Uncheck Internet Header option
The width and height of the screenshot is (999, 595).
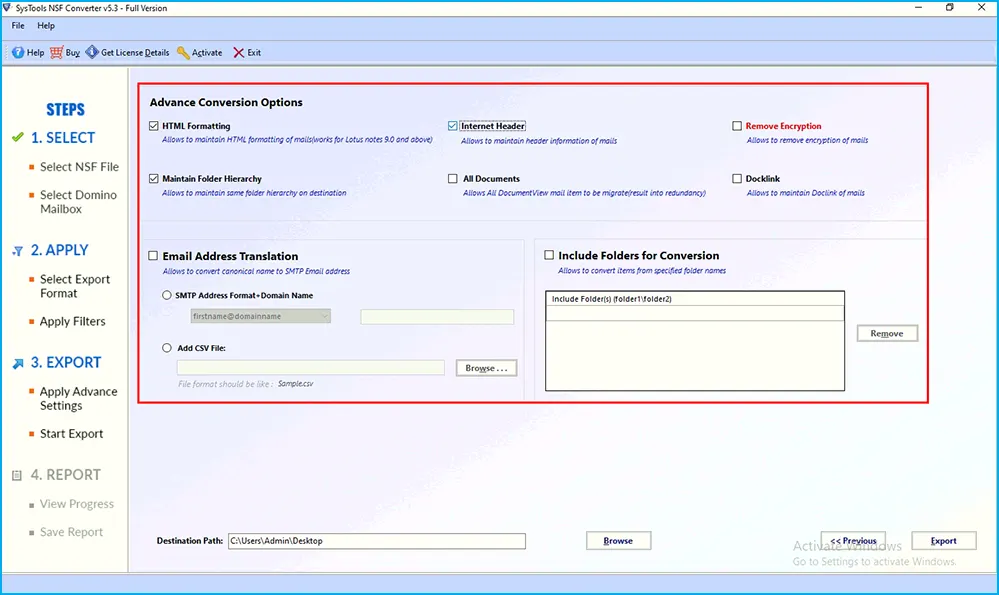click(x=452, y=125)
